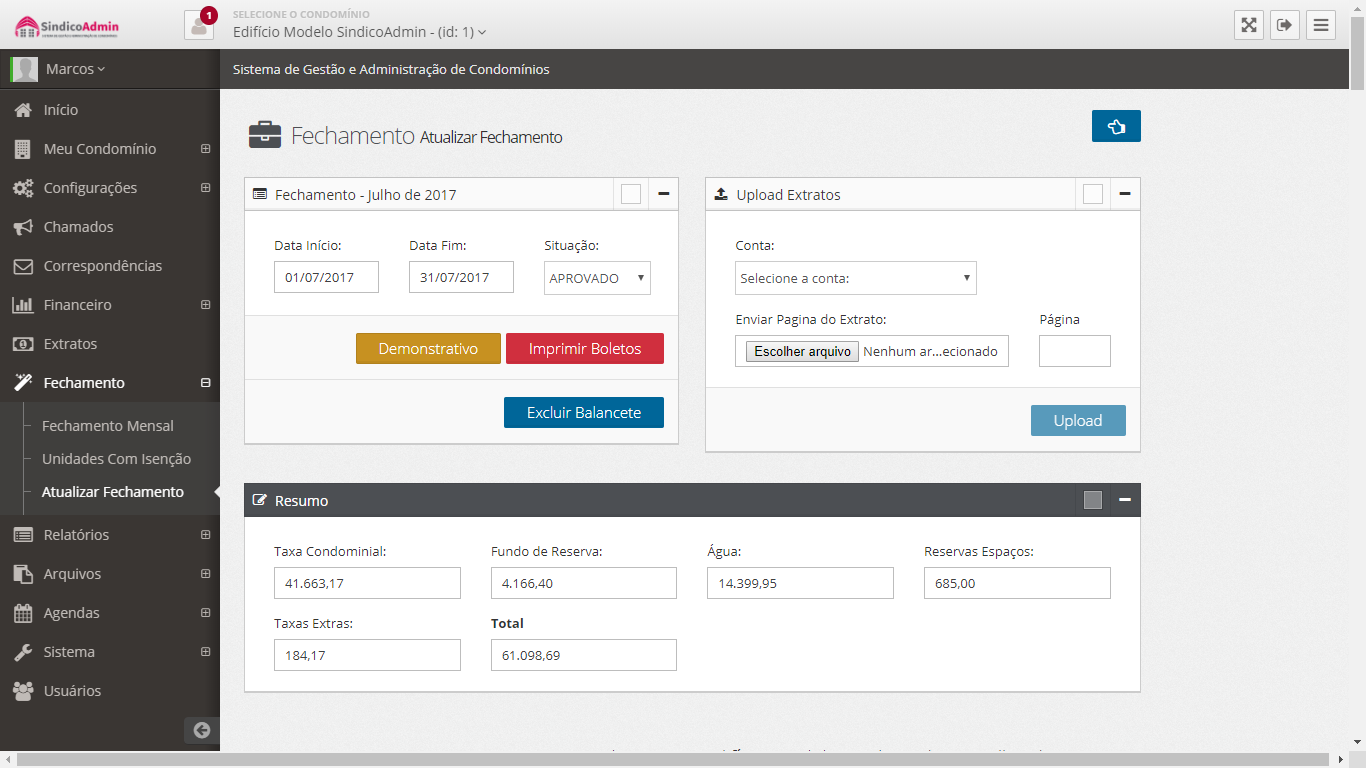The width and height of the screenshot is (1366, 768).
Task: Collapse sidebar with the left arrow circle
Action: 201,730
